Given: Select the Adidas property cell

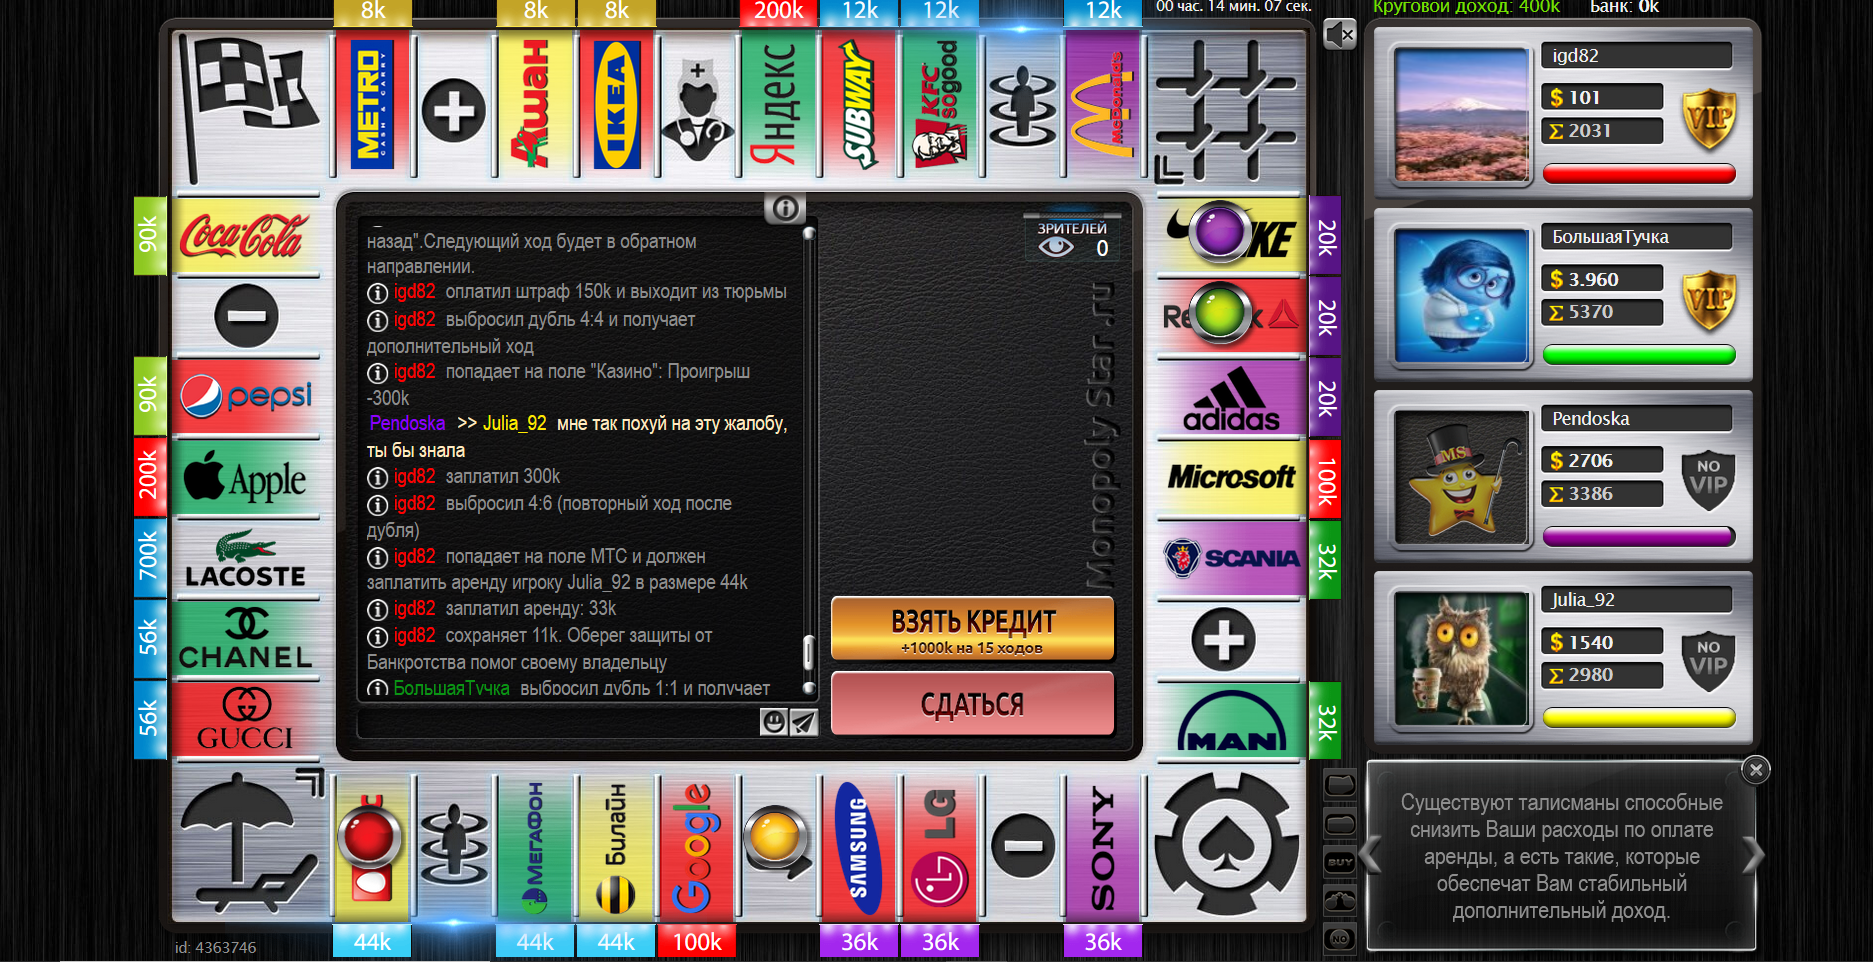Looking at the screenshot, I should [1231, 398].
